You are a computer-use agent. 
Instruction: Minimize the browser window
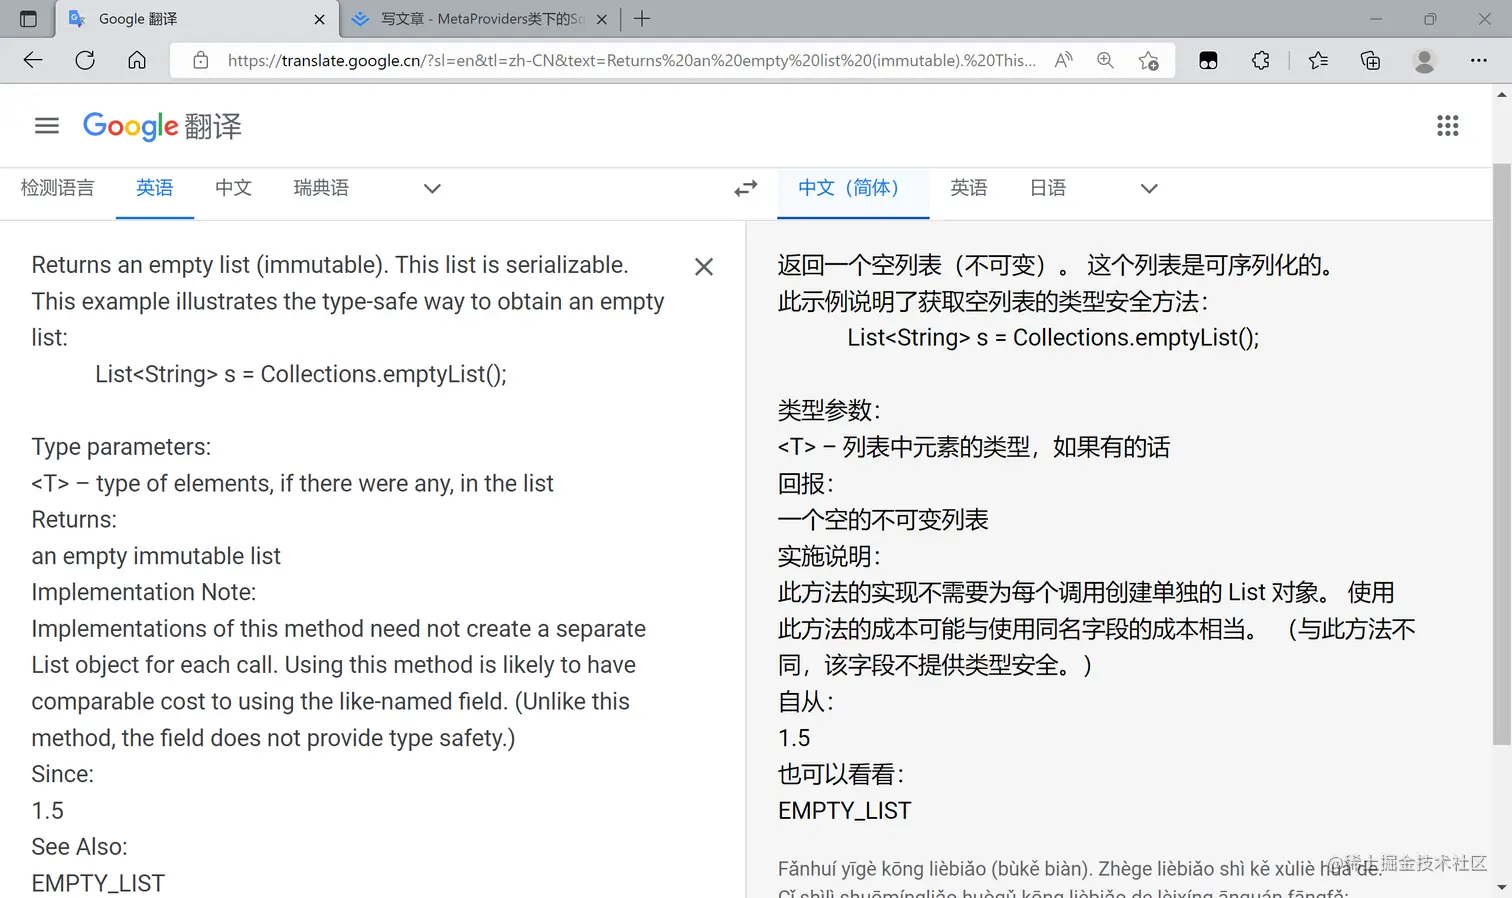pos(1376,19)
